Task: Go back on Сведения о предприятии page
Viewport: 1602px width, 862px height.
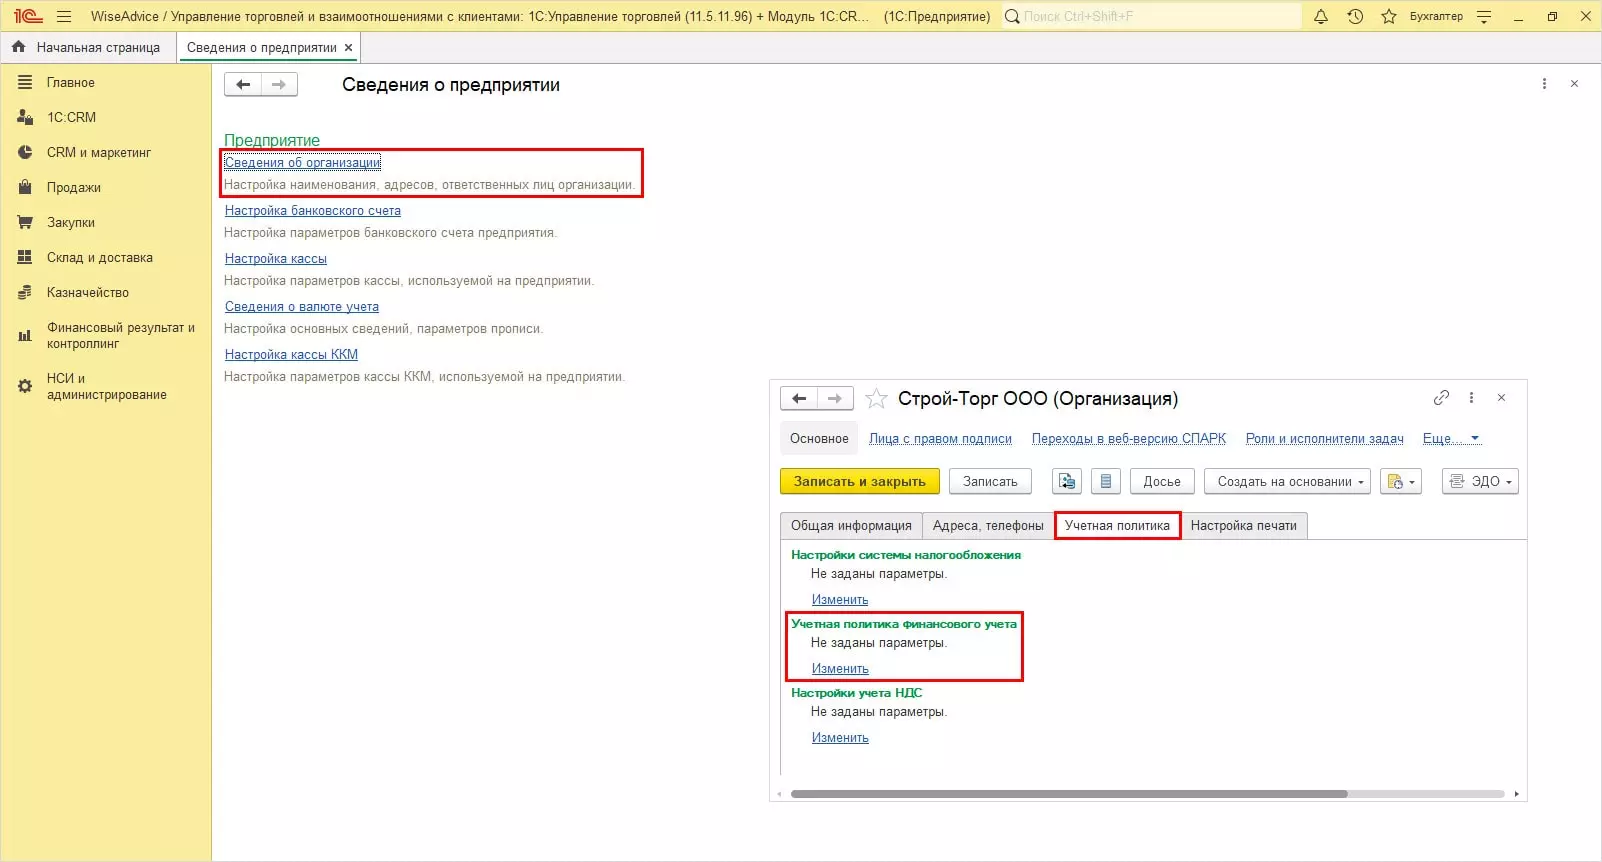Action: point(242,85)
